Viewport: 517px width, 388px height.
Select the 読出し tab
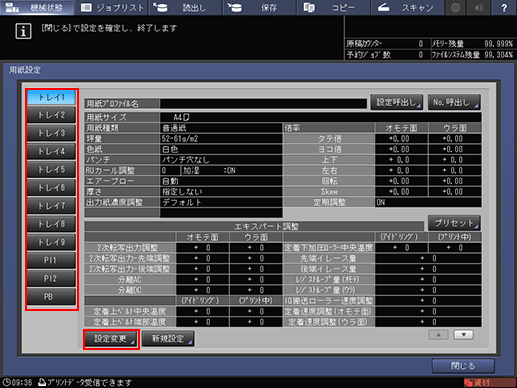pyautogui.click(x=185, y=7)
